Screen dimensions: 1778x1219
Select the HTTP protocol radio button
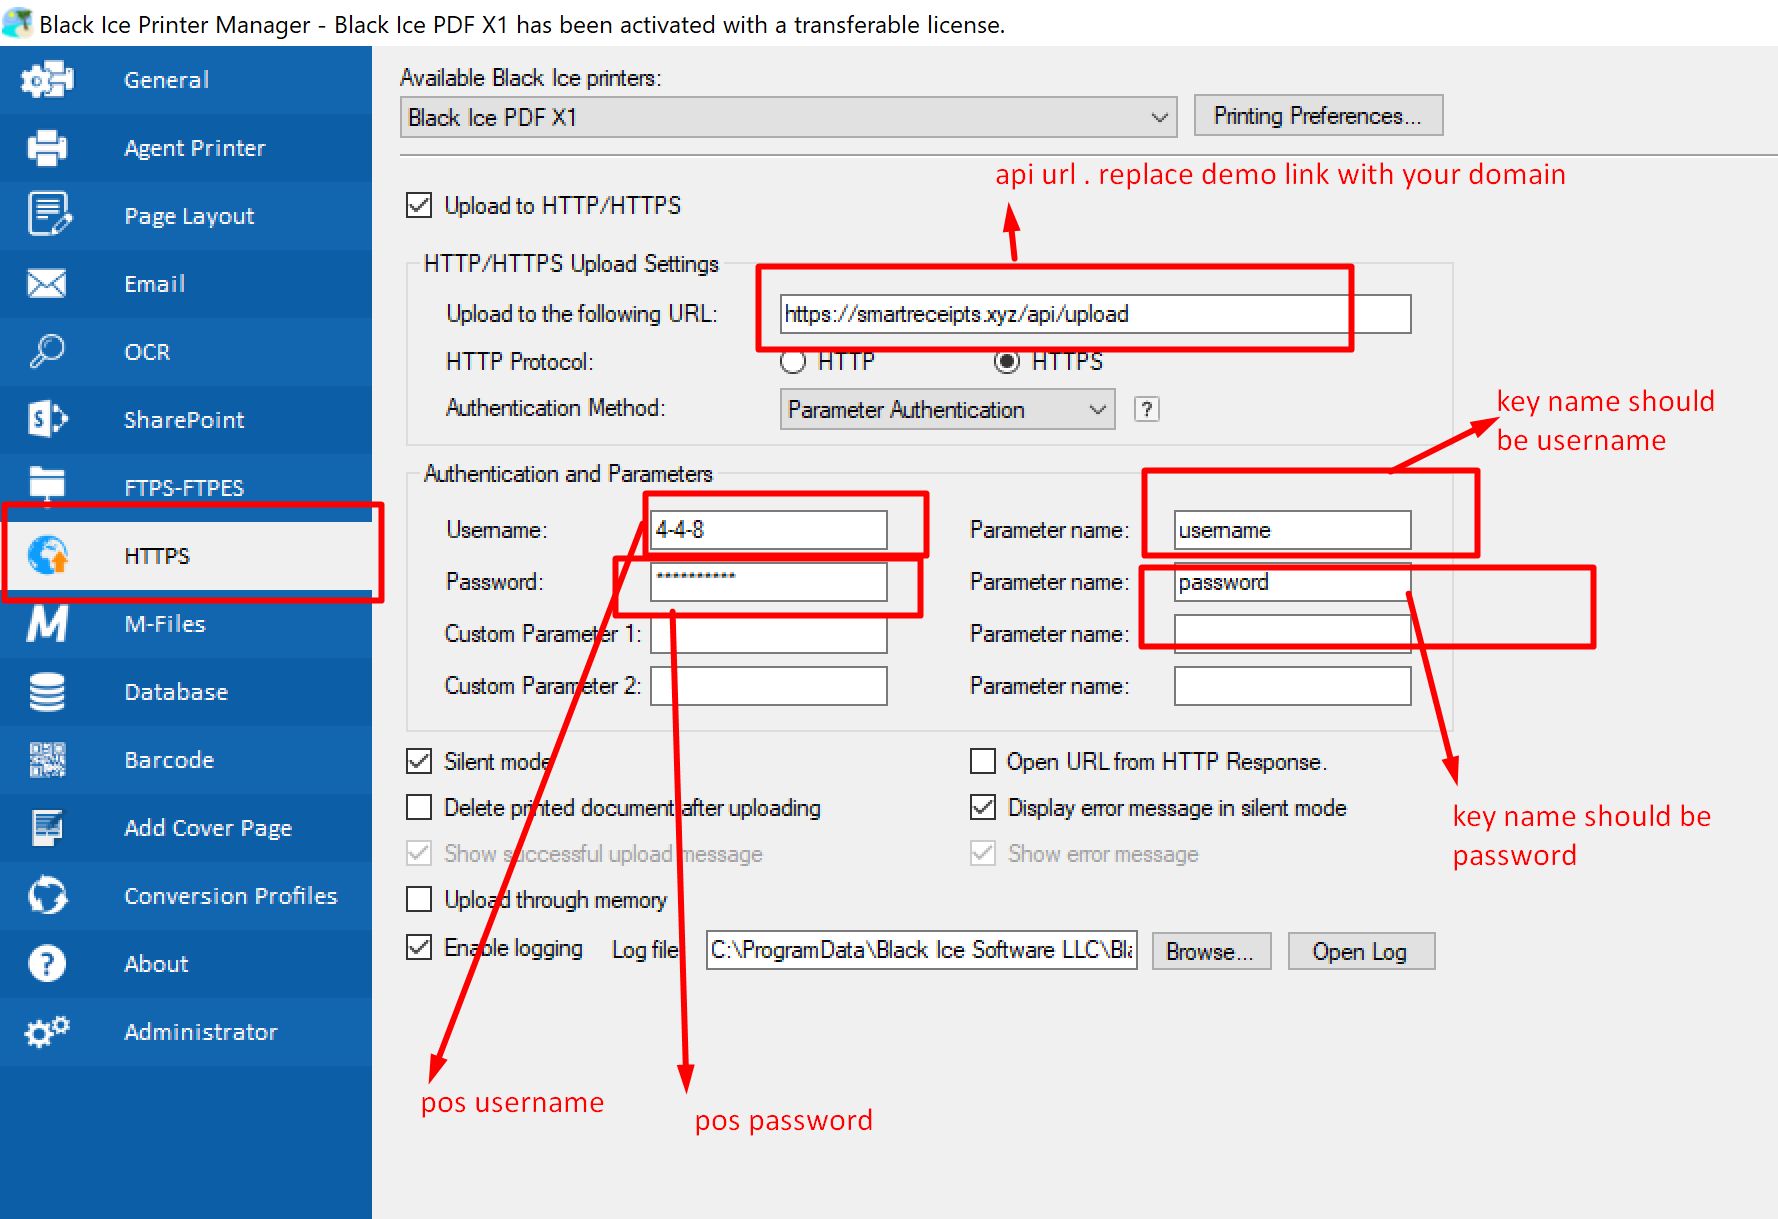[793, 361]
